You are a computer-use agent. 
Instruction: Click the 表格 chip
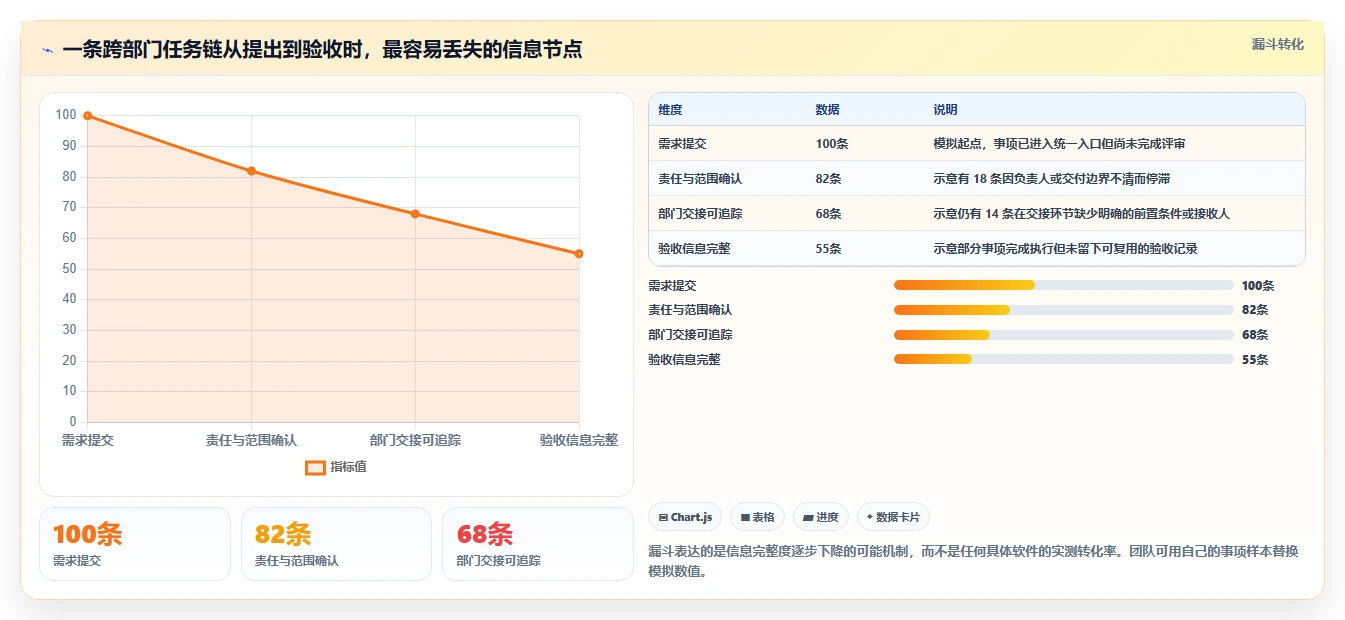757,517
